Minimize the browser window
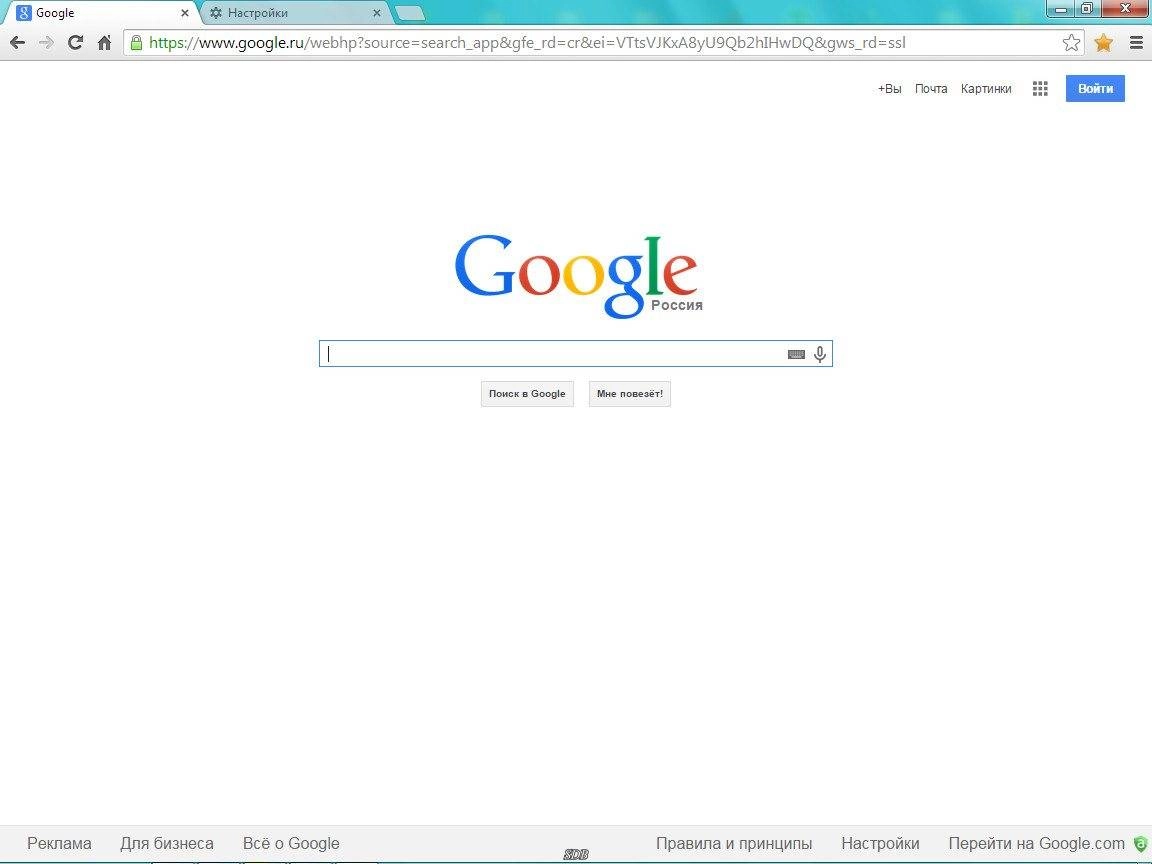The width and height of the screenshot is (1152, 864). coord(1060,9)
